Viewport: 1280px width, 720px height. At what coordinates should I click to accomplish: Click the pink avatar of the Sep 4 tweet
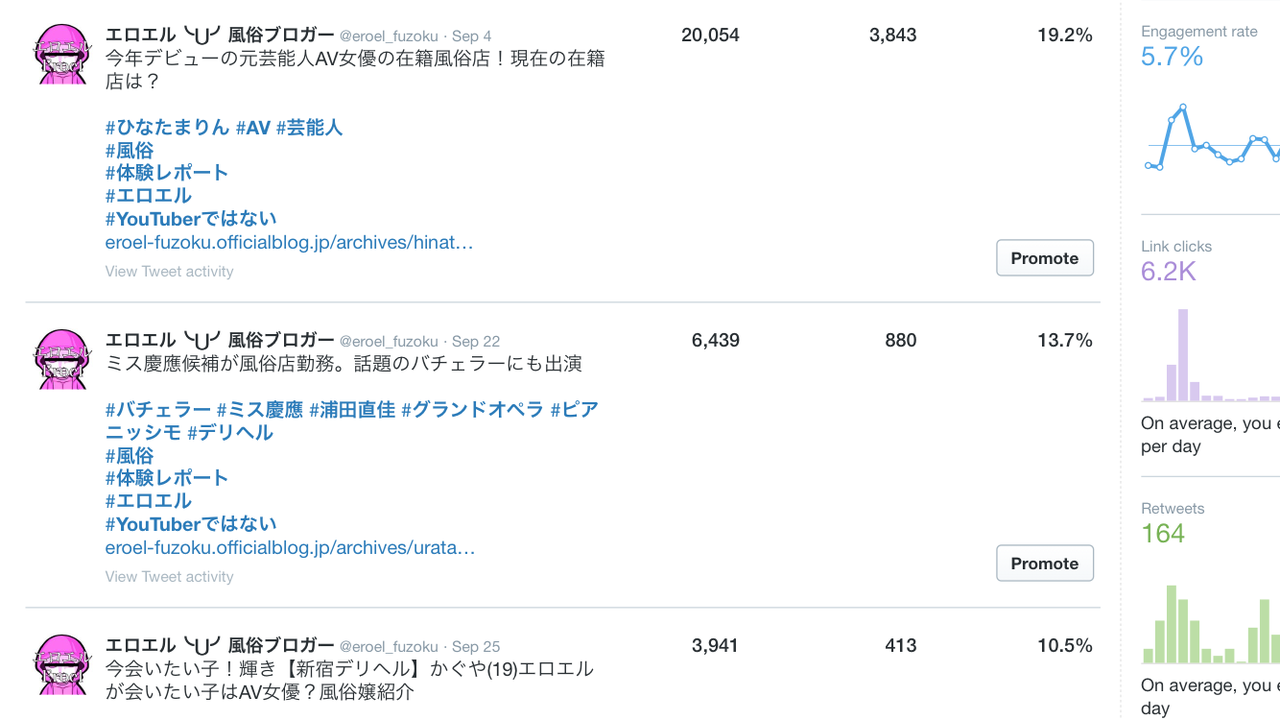tap(63, 54)
